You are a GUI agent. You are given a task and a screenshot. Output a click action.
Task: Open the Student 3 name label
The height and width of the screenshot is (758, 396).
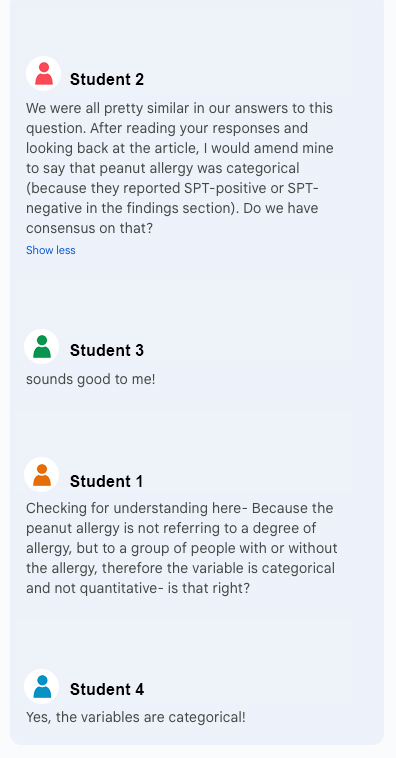(107, 350)
